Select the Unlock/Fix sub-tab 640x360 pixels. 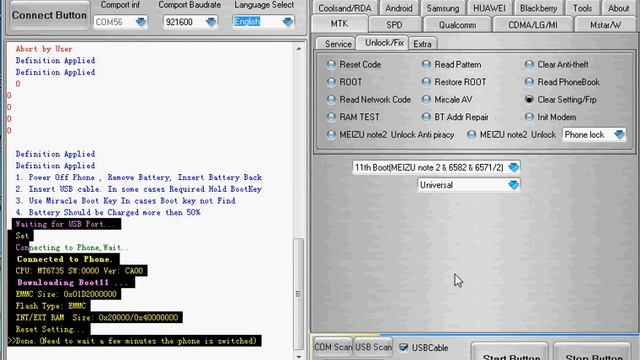(x=384, y=42)
